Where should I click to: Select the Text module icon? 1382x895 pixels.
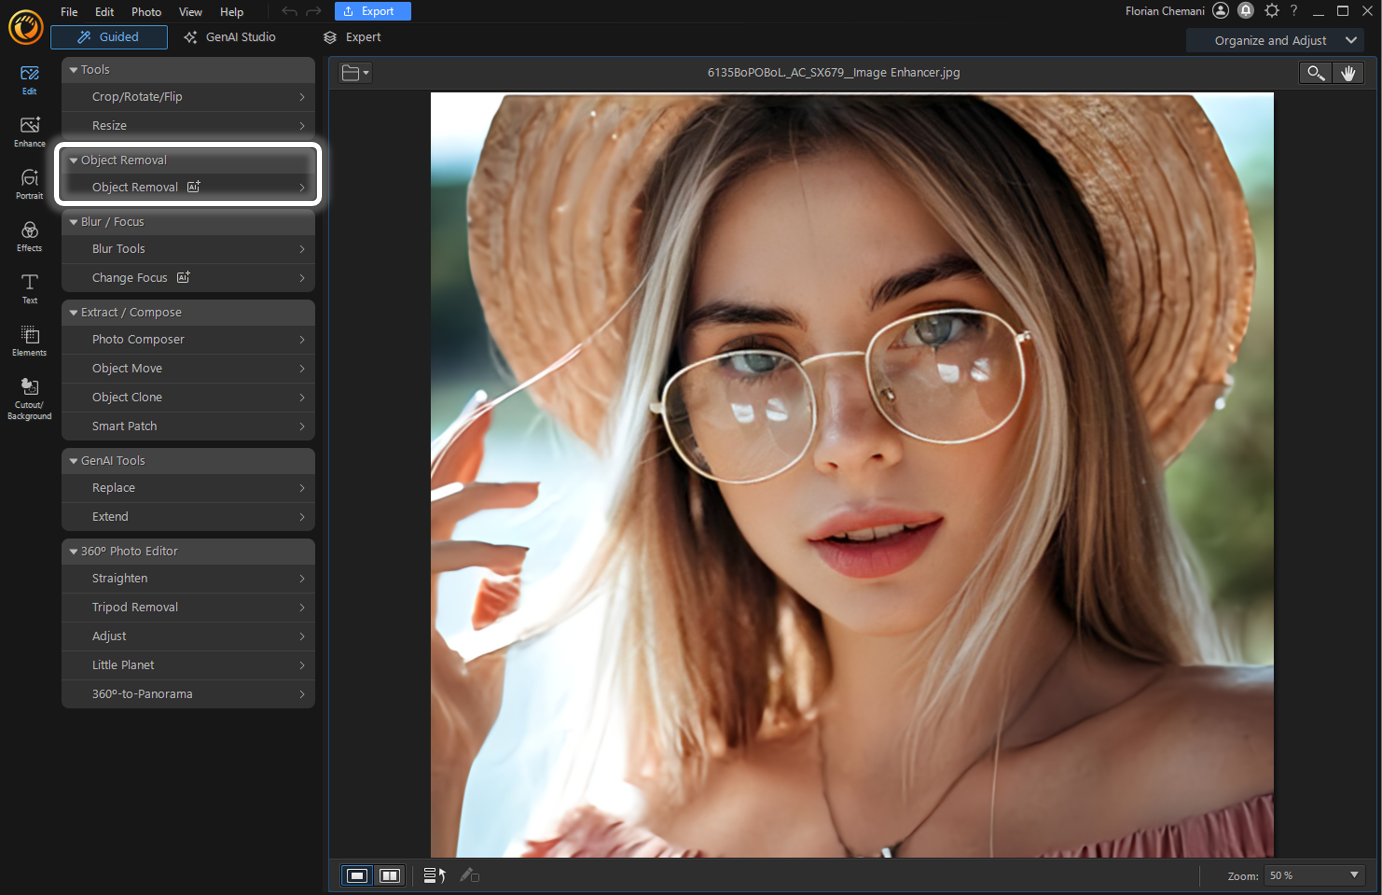click(x=29, y=288)
